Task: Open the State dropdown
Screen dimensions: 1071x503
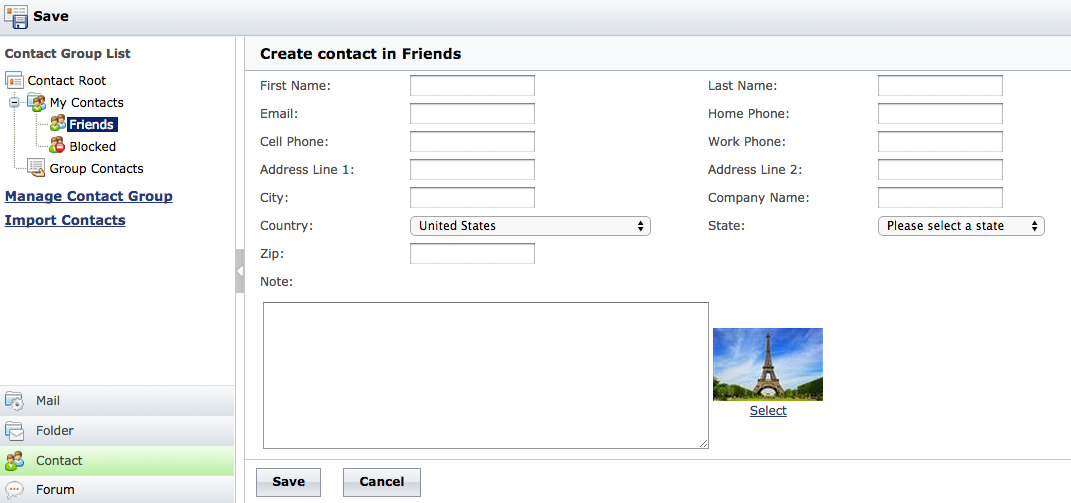Action: click(960, 226)
